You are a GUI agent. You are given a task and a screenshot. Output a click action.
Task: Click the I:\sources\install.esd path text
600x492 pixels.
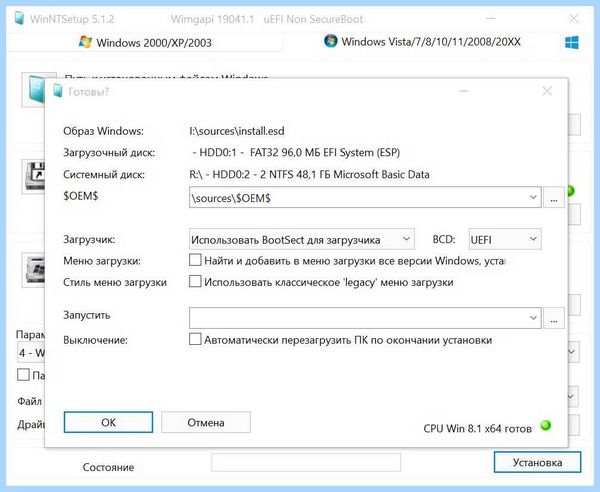point(237,131)
